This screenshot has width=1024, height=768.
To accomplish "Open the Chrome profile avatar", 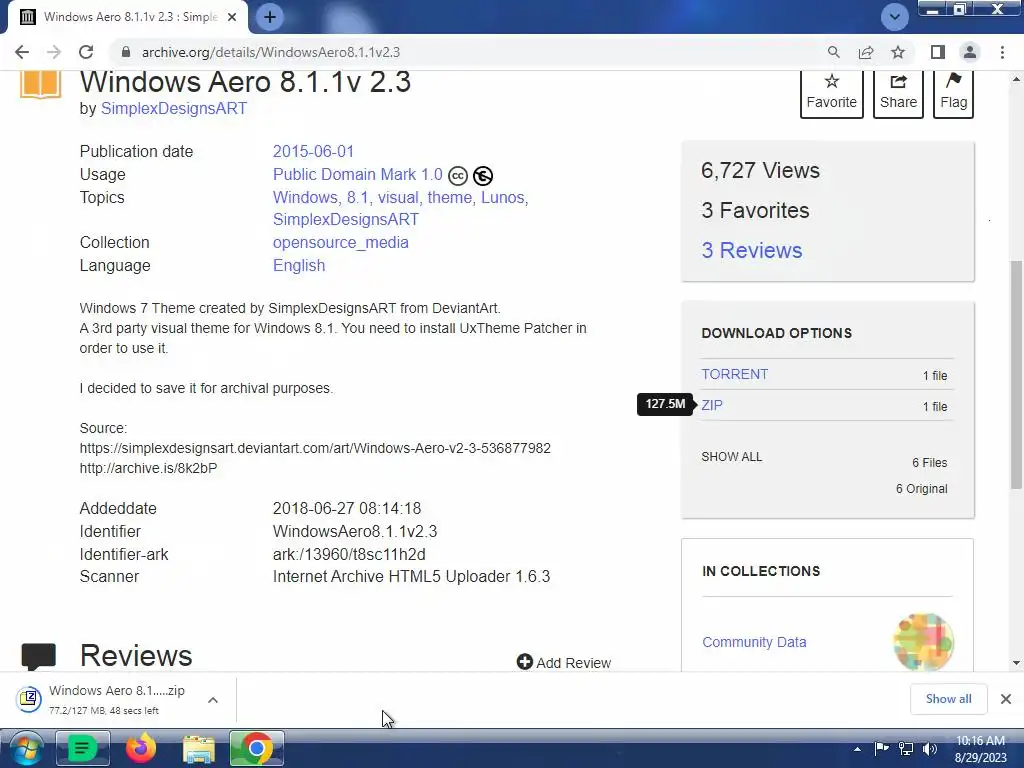I will tap(970, 52).
